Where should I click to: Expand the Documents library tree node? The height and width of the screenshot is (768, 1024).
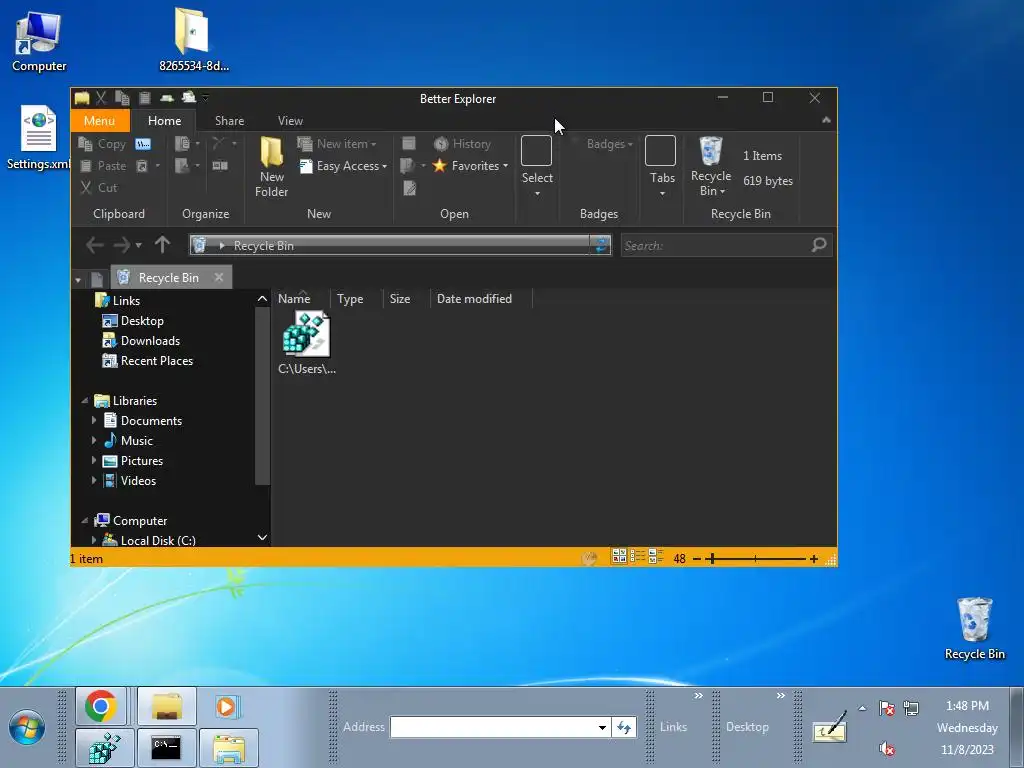94,421
